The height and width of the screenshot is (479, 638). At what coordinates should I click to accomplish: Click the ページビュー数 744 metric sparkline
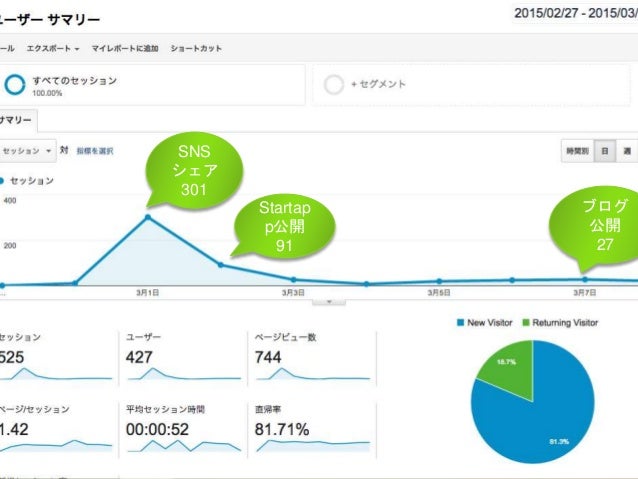[313, 374]
